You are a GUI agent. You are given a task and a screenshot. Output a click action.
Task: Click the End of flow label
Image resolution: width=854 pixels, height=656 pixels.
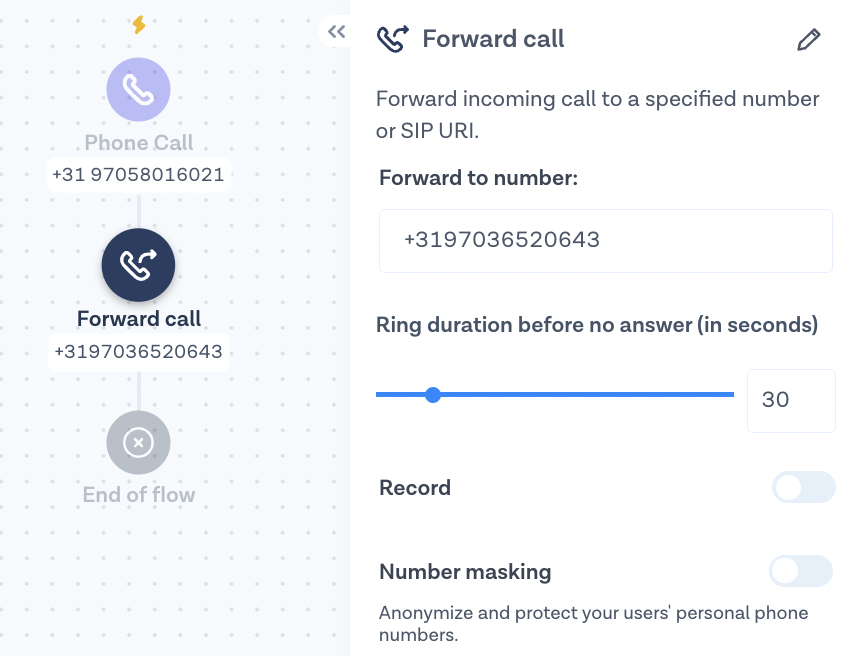[138, 495]
